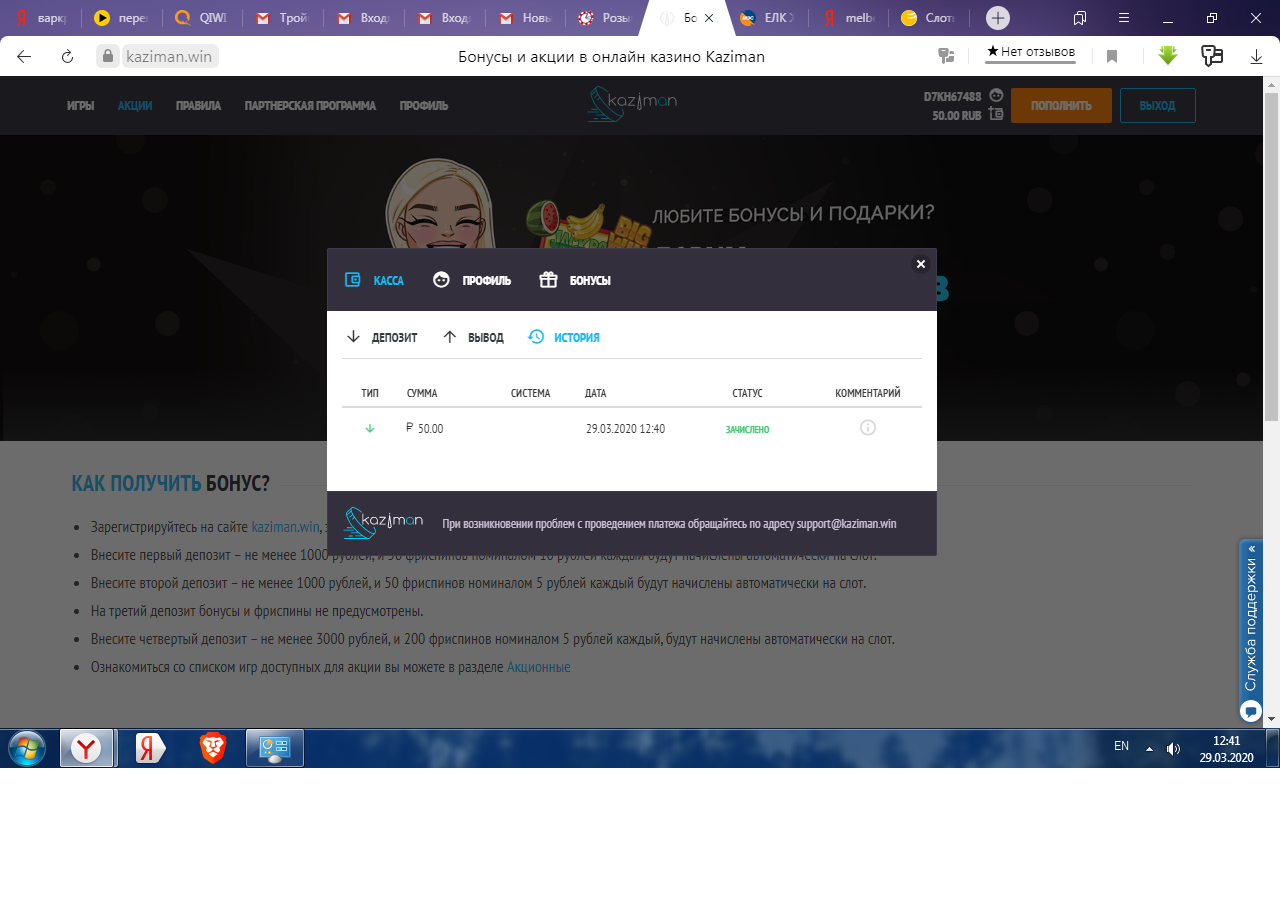Close the active Бонусы browser tab
1280x912 pixels.
tap(708, 18)
